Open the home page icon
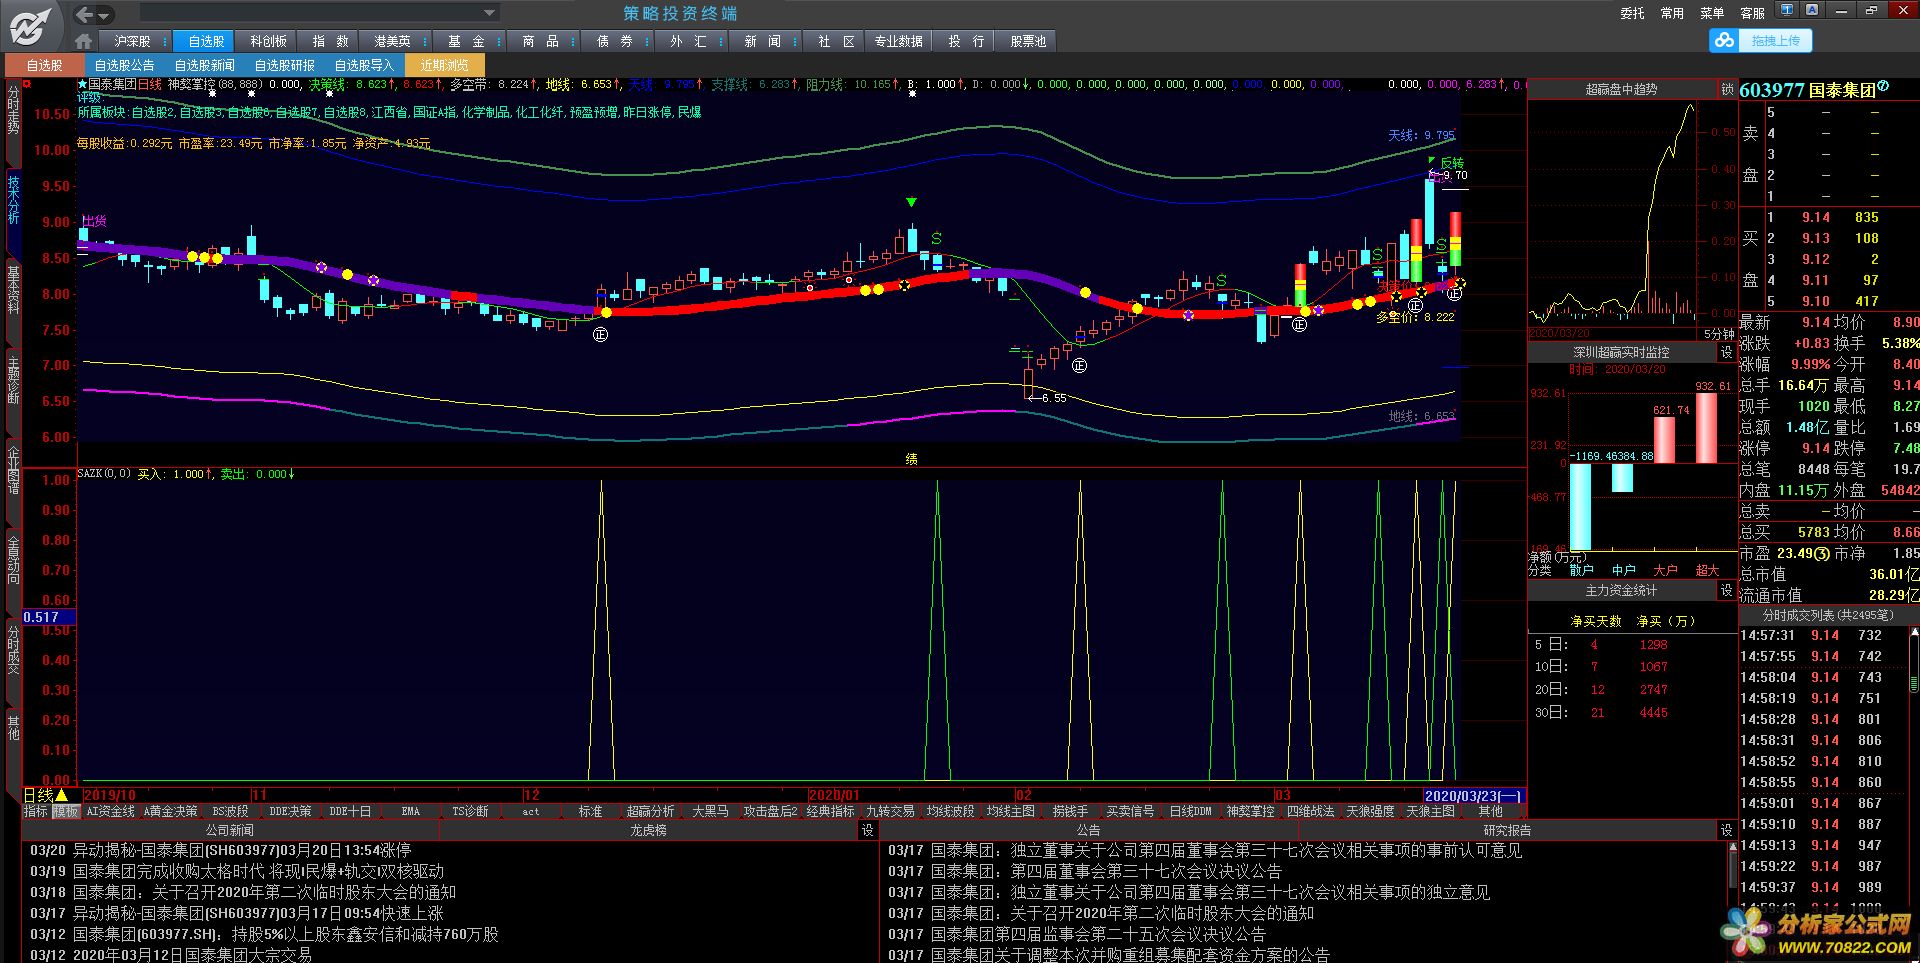The image size is (1920, 963). 84,41
